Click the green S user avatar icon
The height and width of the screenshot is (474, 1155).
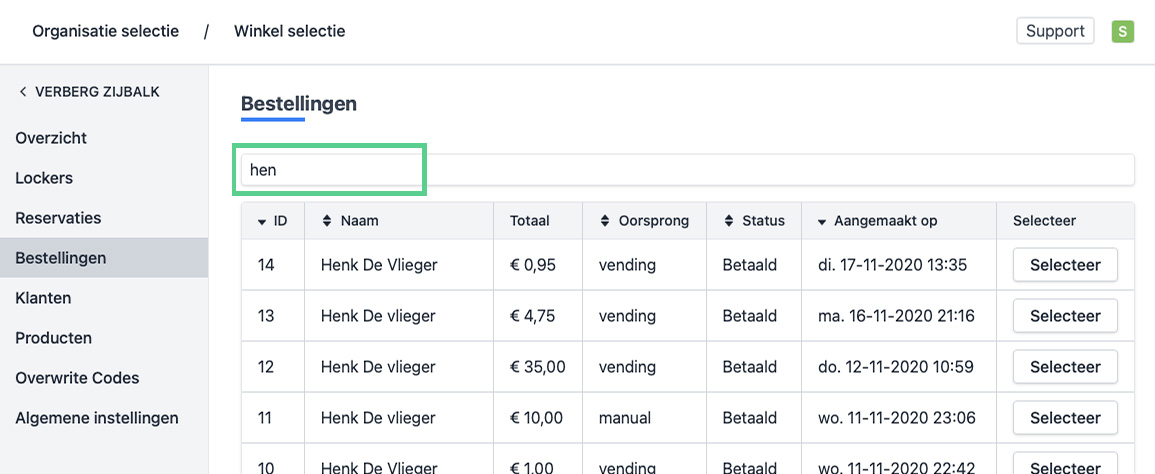tap(1123, 31)
